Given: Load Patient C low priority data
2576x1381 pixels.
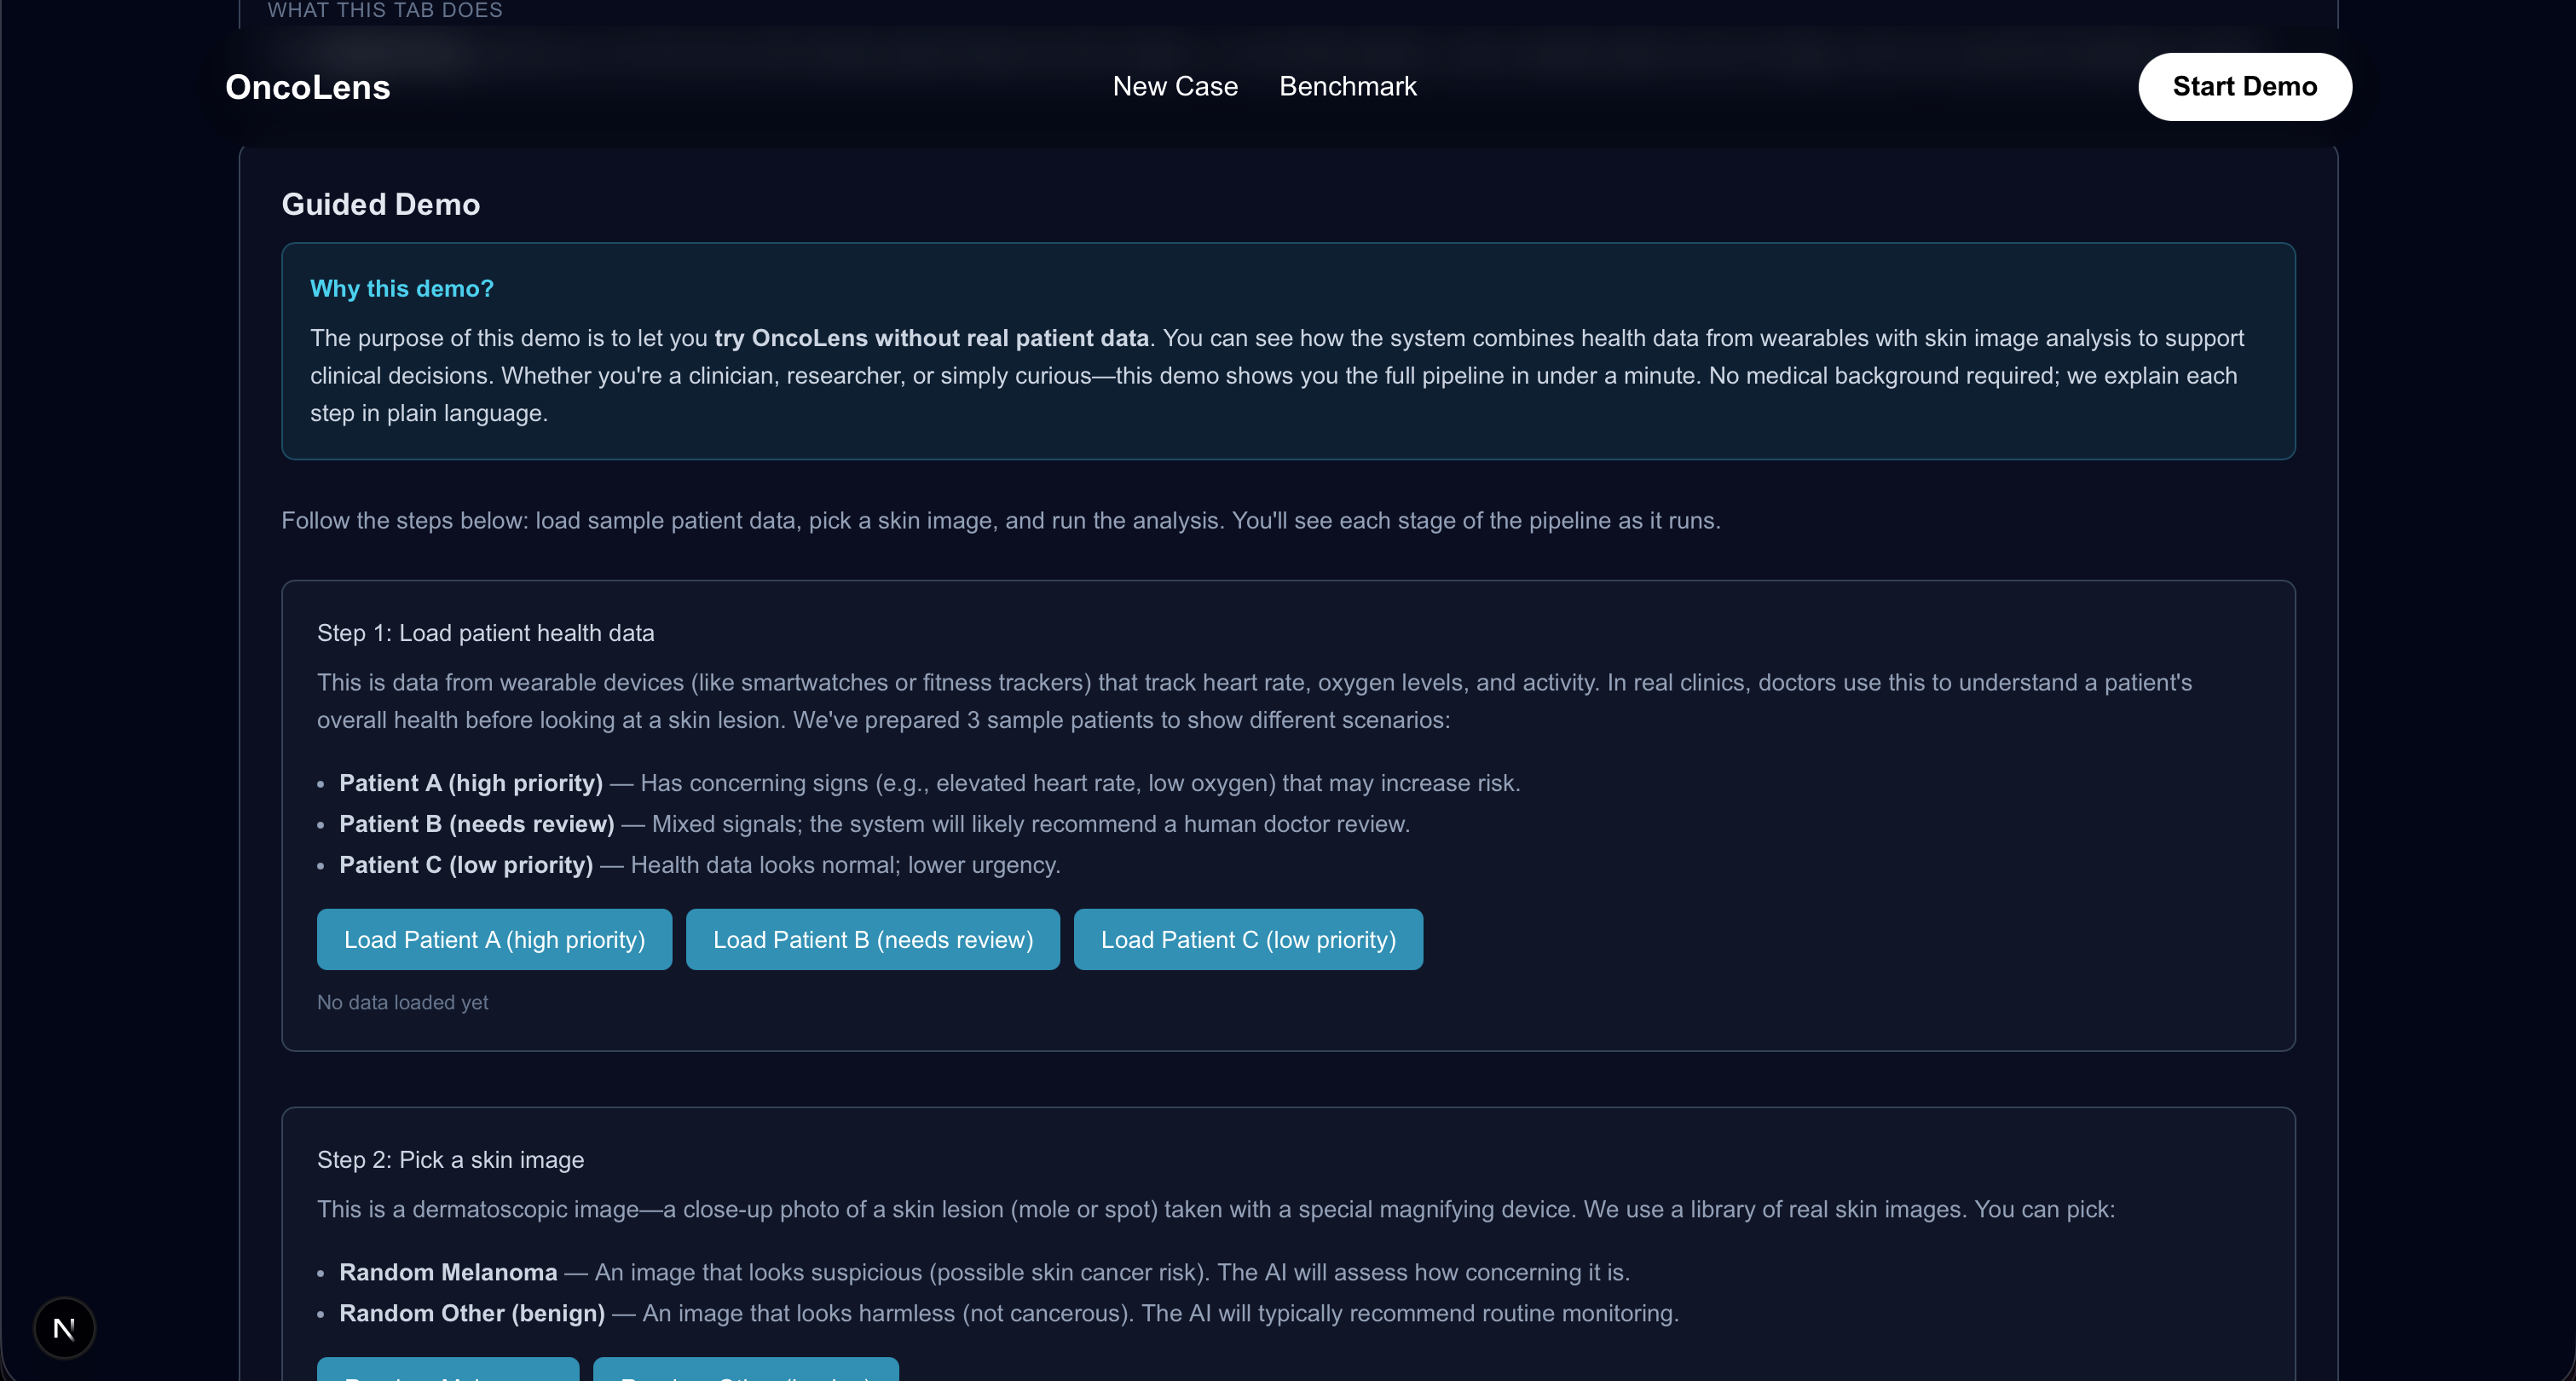Looking at the screenshot, I should tap(1247, 939).
